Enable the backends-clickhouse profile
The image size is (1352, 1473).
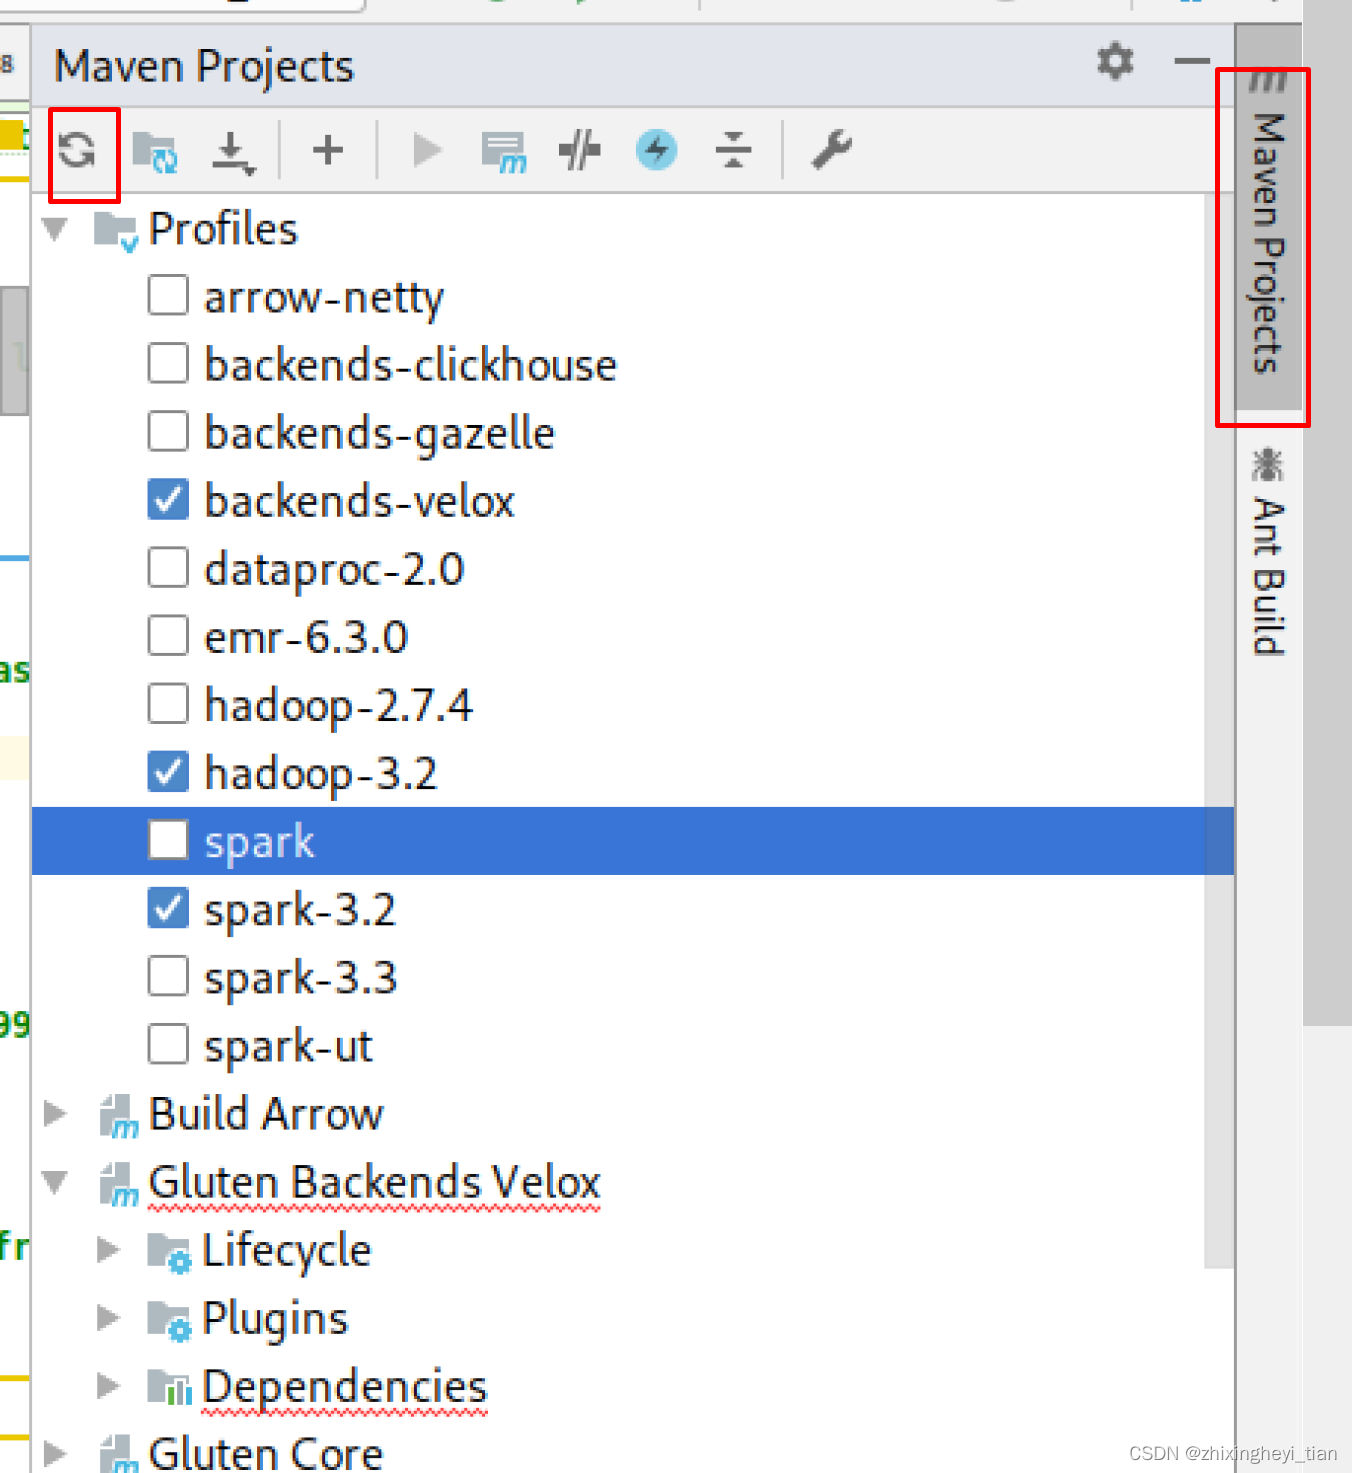168,363
